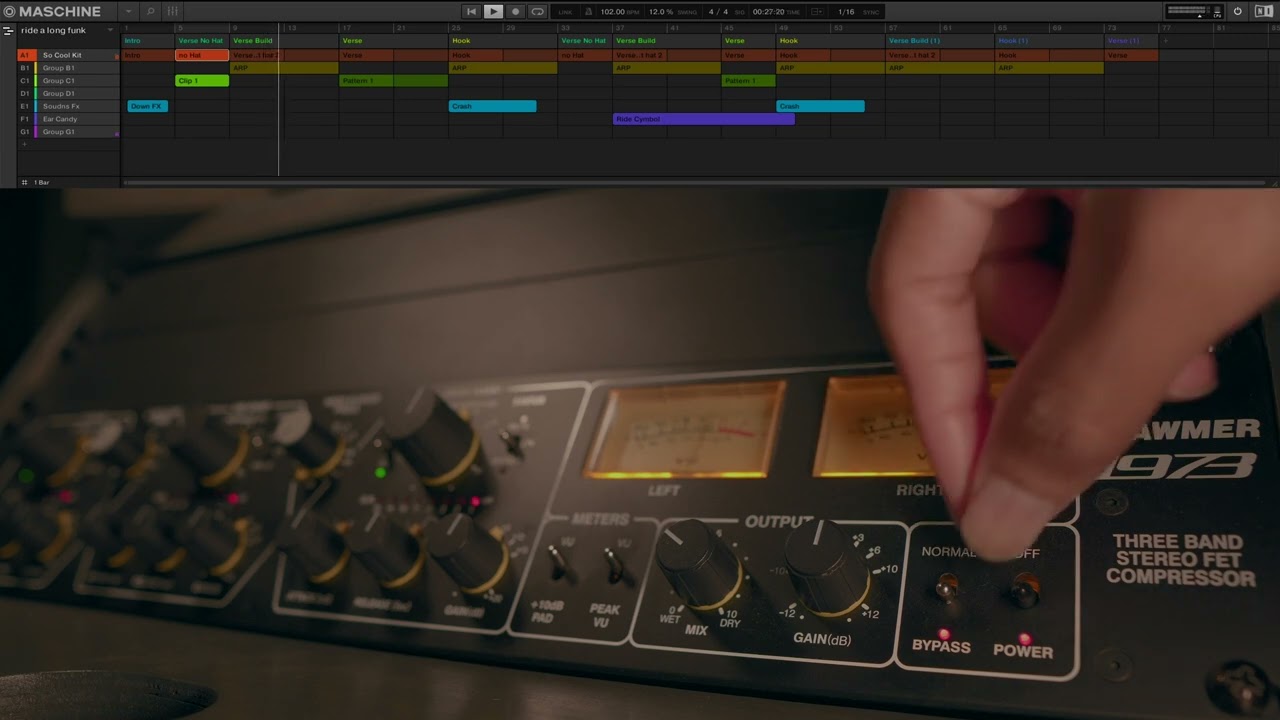This screenshot has height=720, width=1280.
Task: Enable the LINK button
Action: [565, 12]
